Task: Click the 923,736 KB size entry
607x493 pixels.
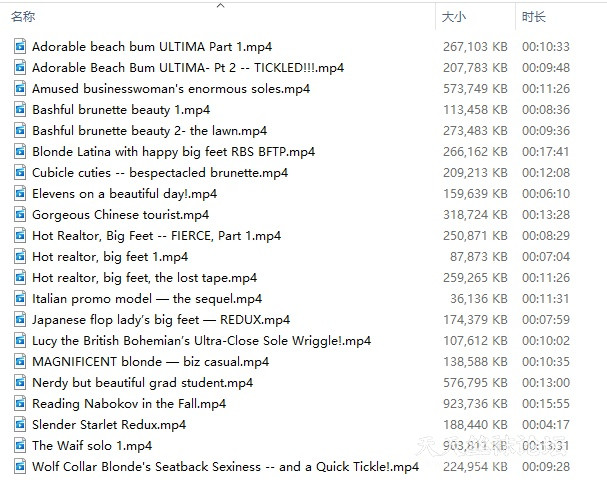Action: click(x=475, y=404)
